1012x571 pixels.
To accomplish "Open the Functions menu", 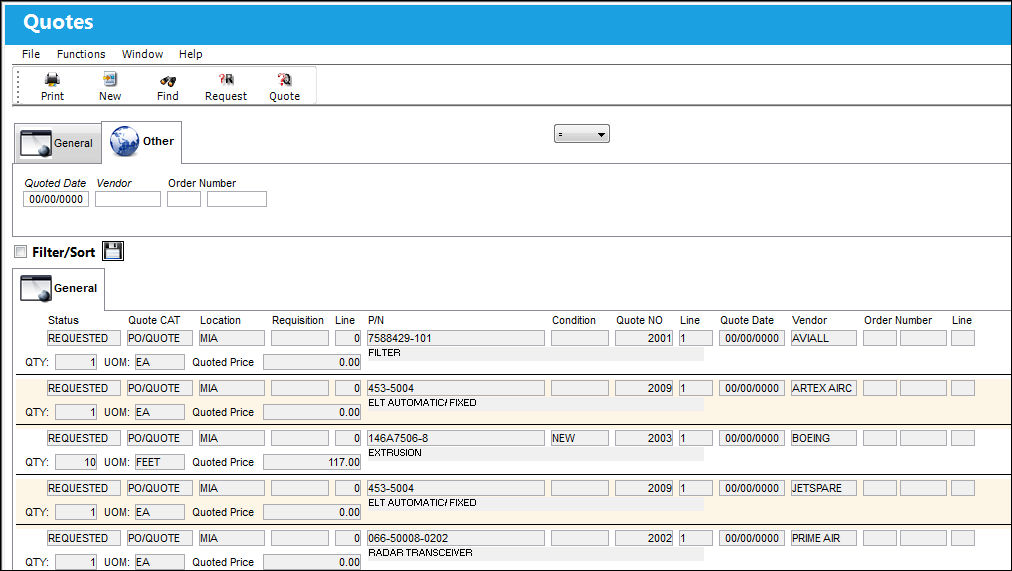I will (x=81, y=54).
